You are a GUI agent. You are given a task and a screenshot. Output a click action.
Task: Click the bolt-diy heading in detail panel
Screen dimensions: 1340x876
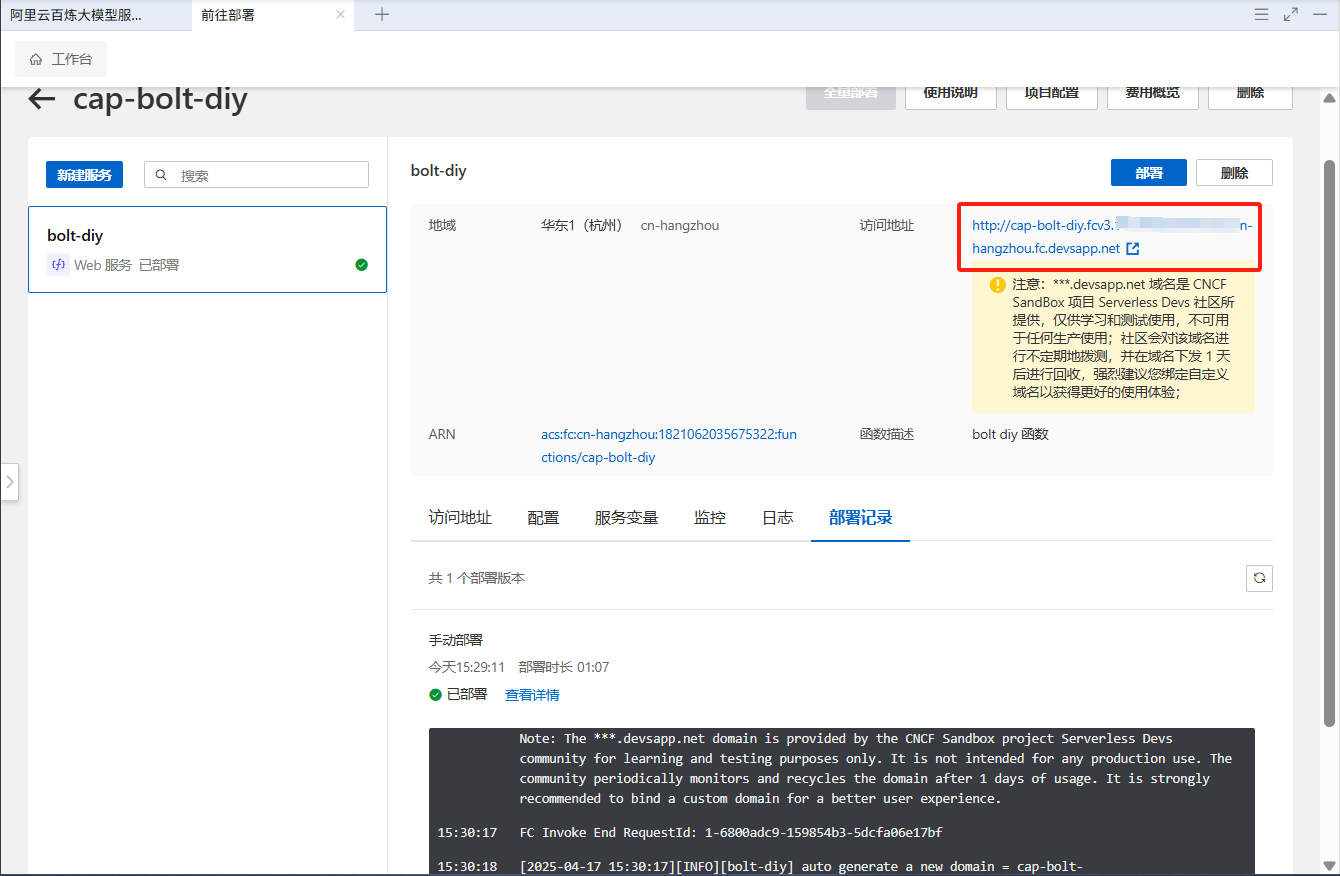438,171
